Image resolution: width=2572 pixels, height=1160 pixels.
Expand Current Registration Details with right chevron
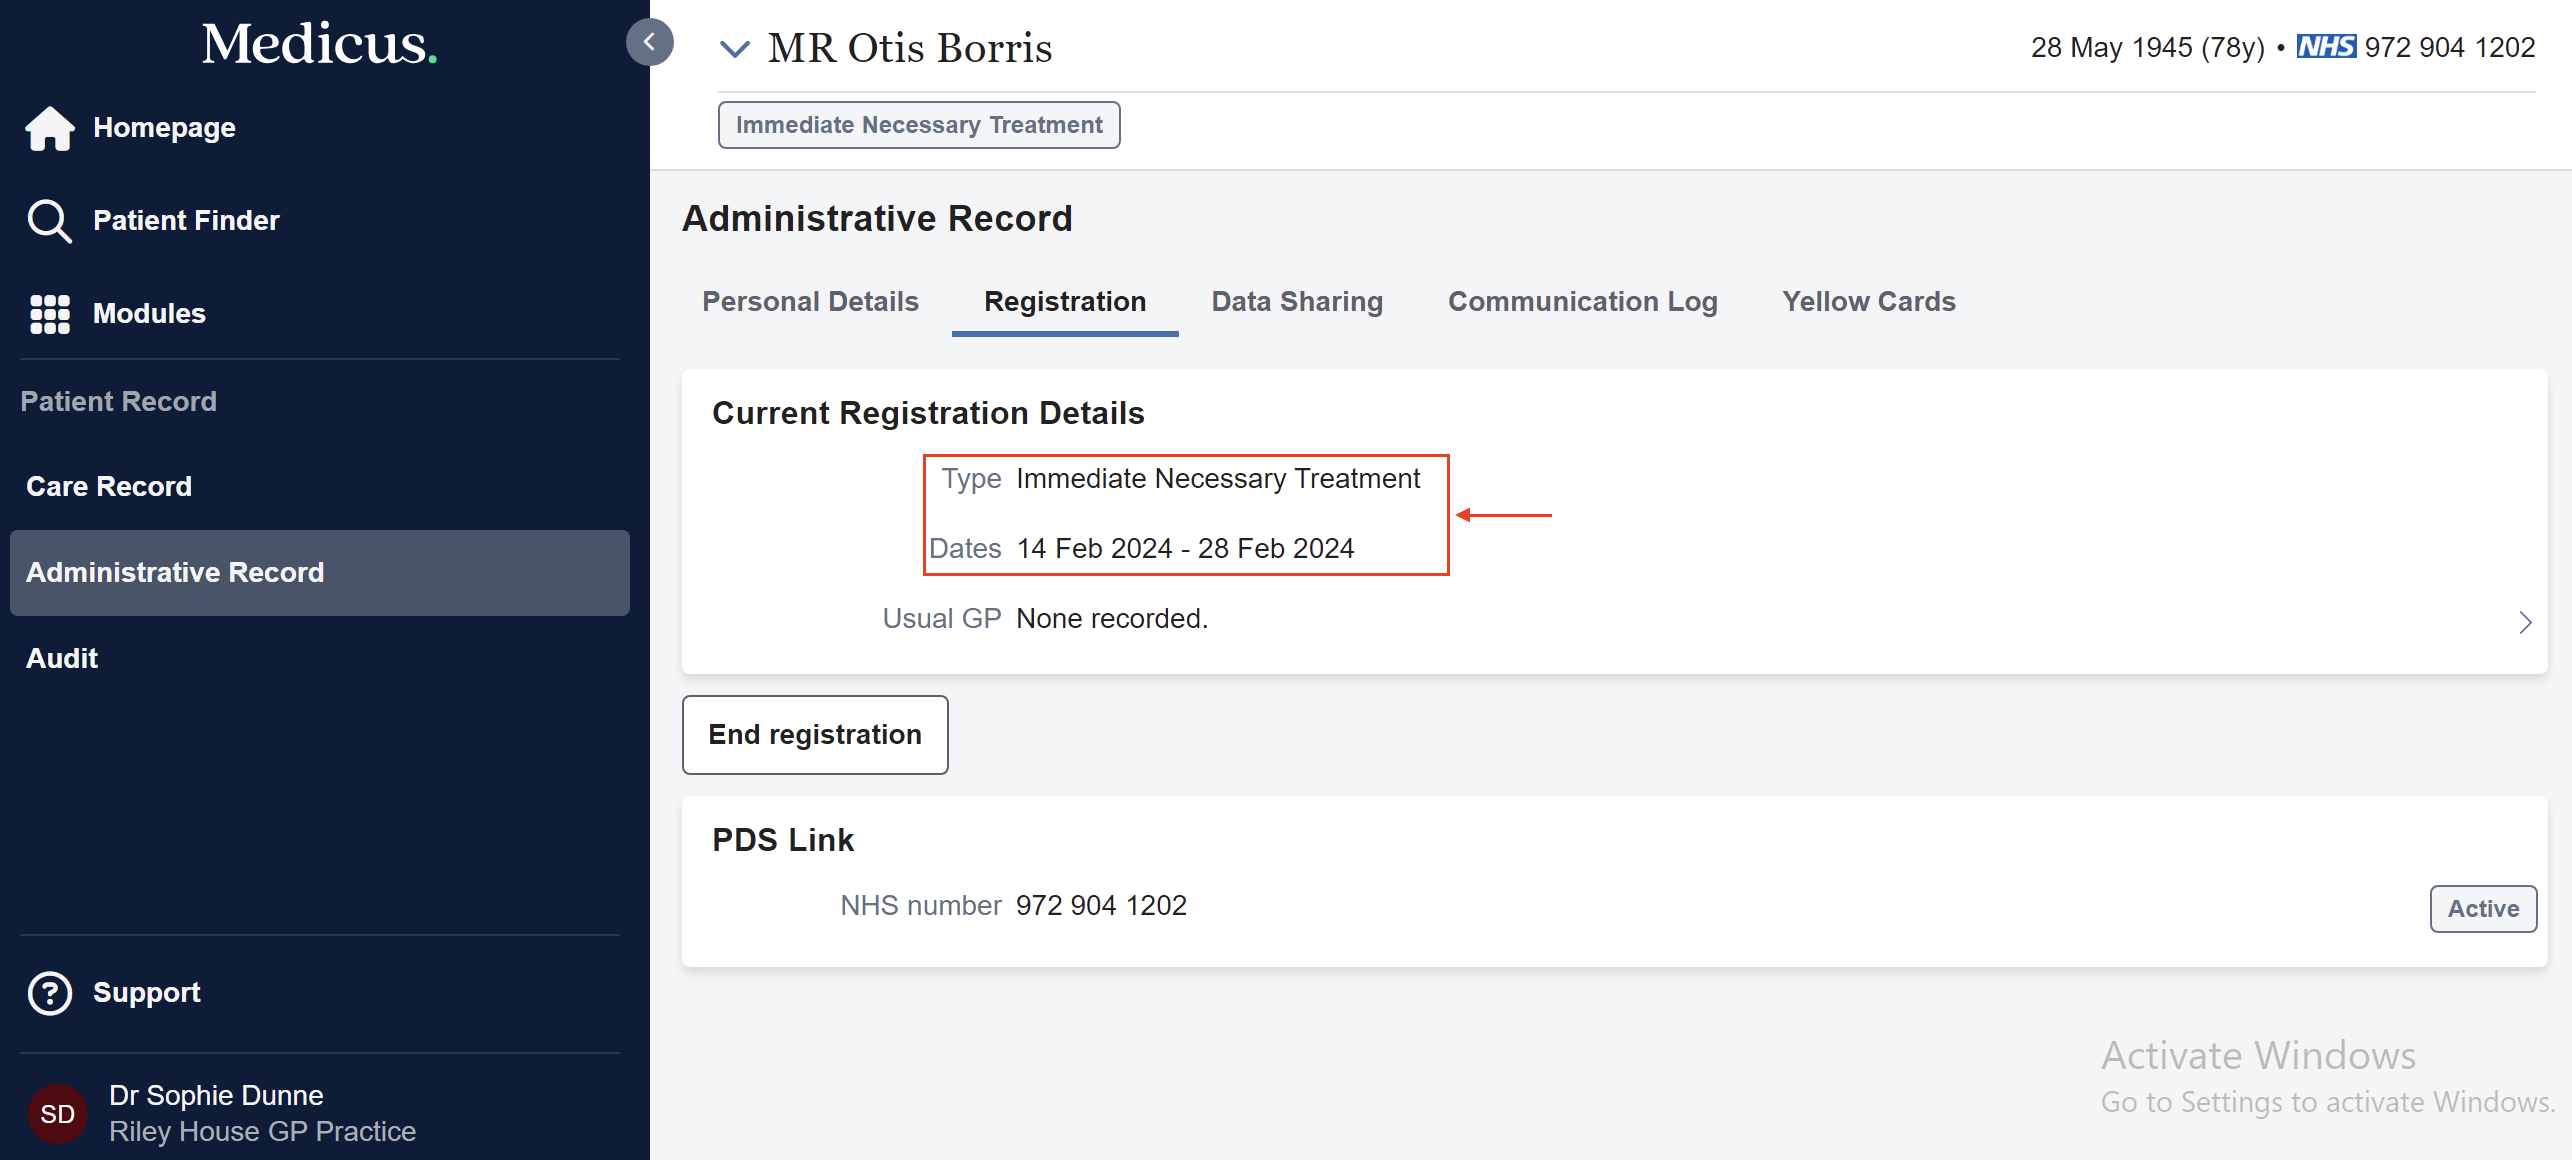tap(2525, 623)
